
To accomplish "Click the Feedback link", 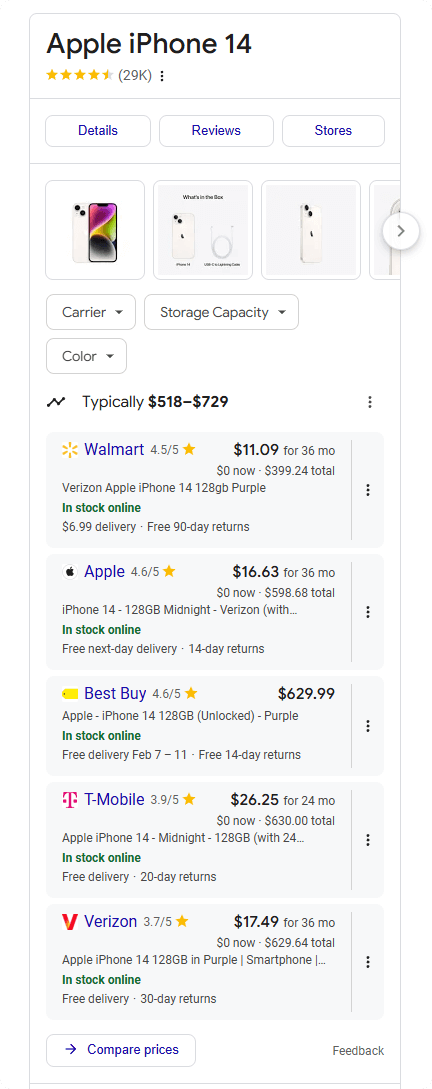I will pos(358,1050).
